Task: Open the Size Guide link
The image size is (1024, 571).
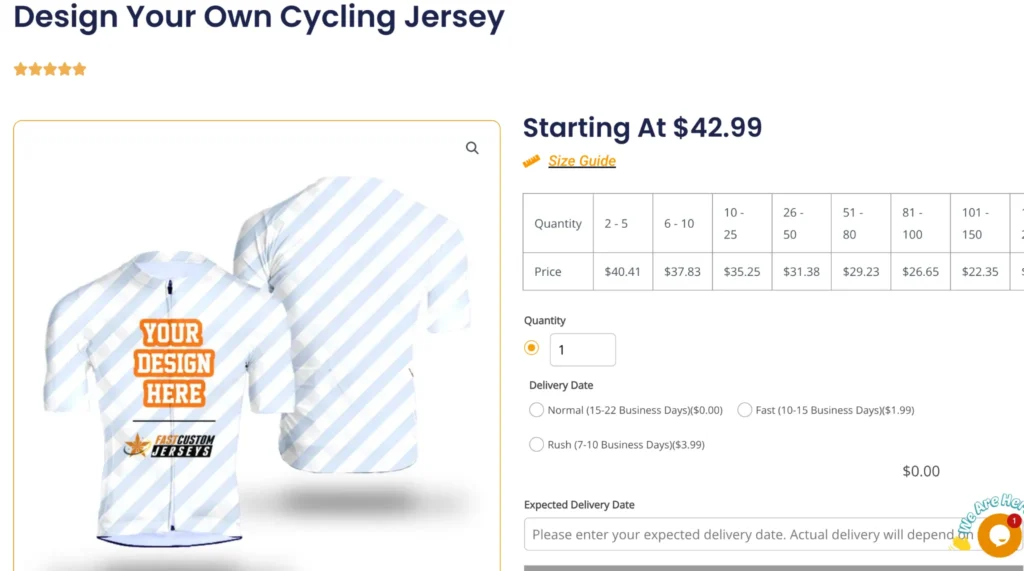Action: pyautogui.click(x=582, y=161)
